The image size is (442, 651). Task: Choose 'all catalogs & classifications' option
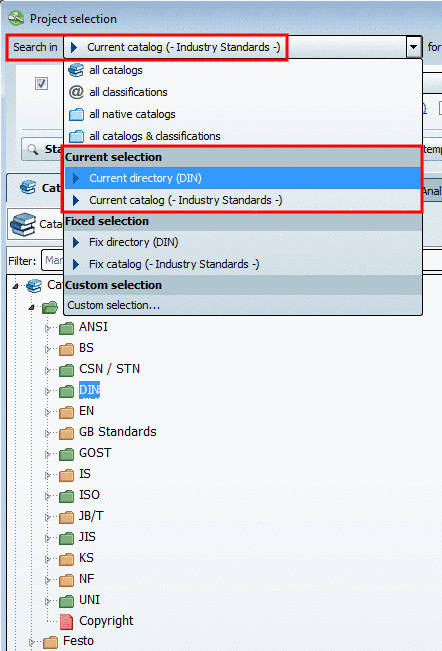(x=243, y=136)
